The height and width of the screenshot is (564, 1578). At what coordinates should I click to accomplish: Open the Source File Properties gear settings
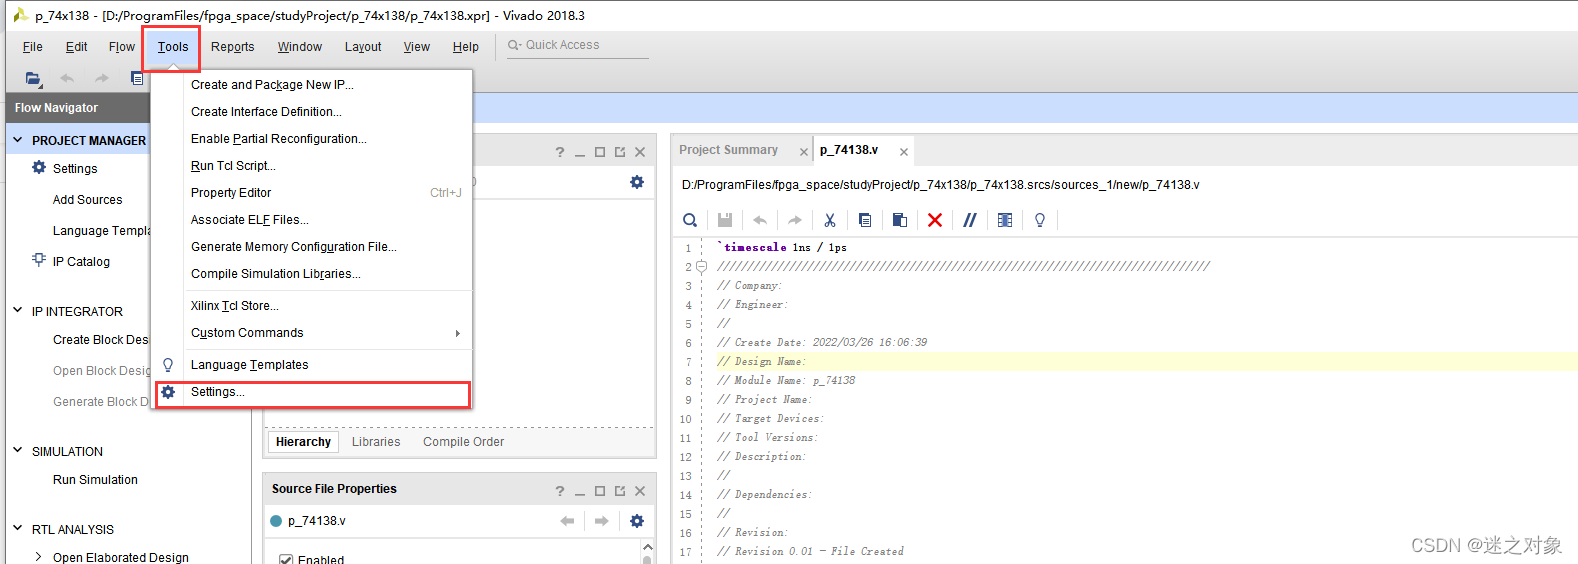[x=637, y=521]
